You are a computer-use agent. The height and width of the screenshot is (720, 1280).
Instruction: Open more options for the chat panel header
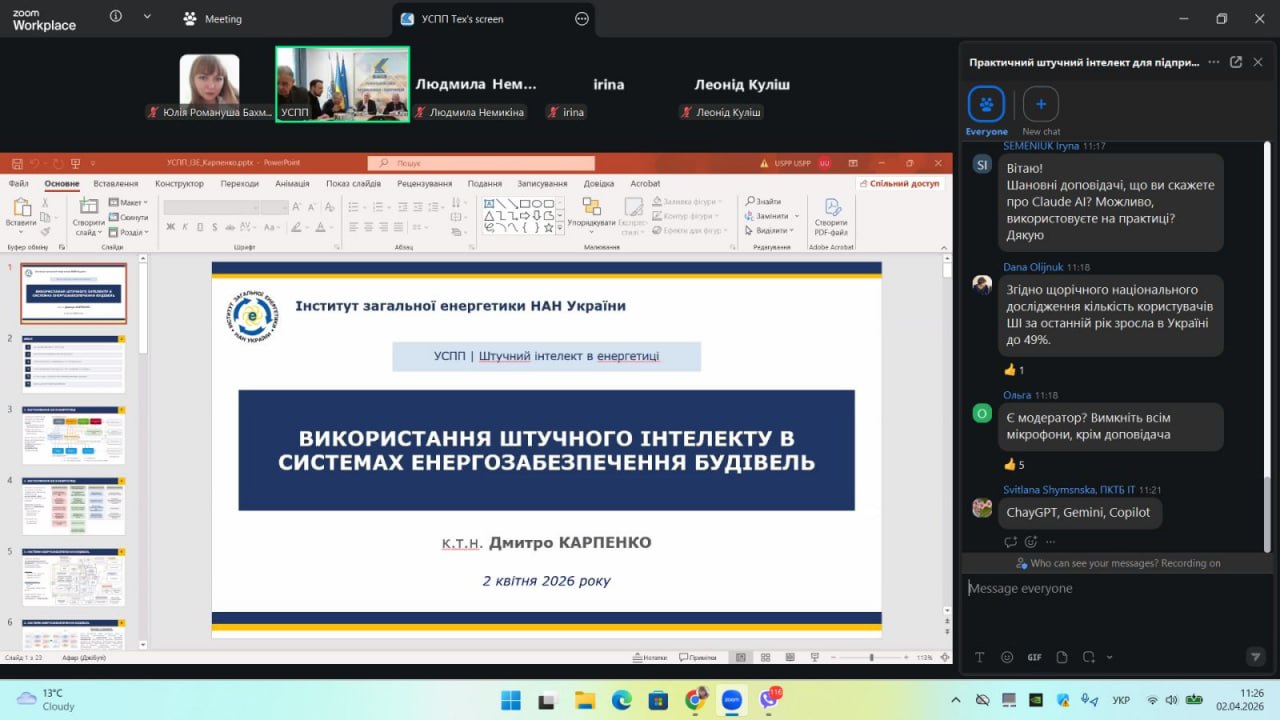(1213, 62)
